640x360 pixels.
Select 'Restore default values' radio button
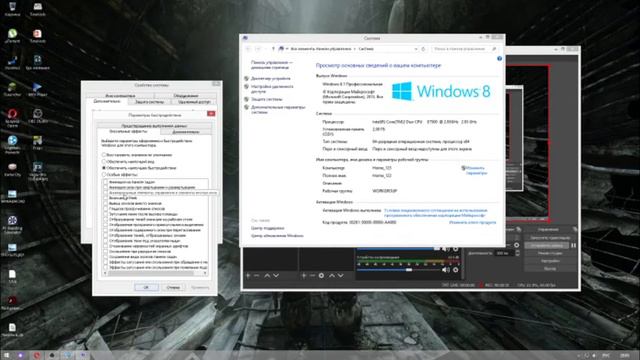[x=104, y=155]
